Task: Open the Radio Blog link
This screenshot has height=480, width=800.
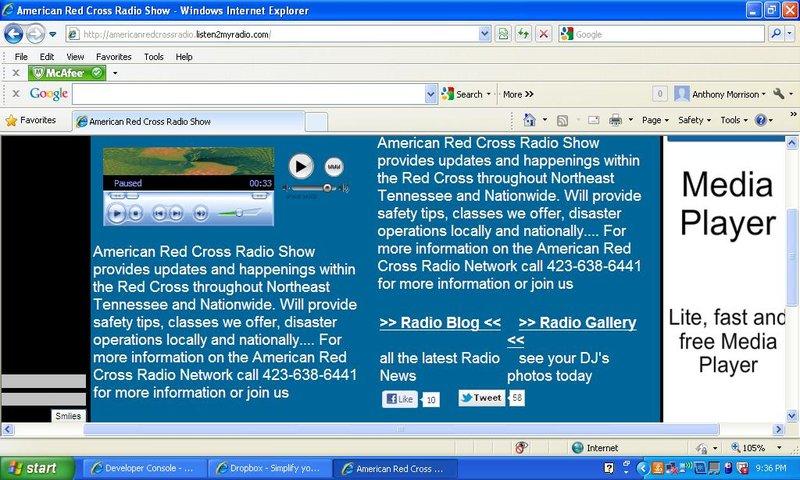Action: (440, 323)
